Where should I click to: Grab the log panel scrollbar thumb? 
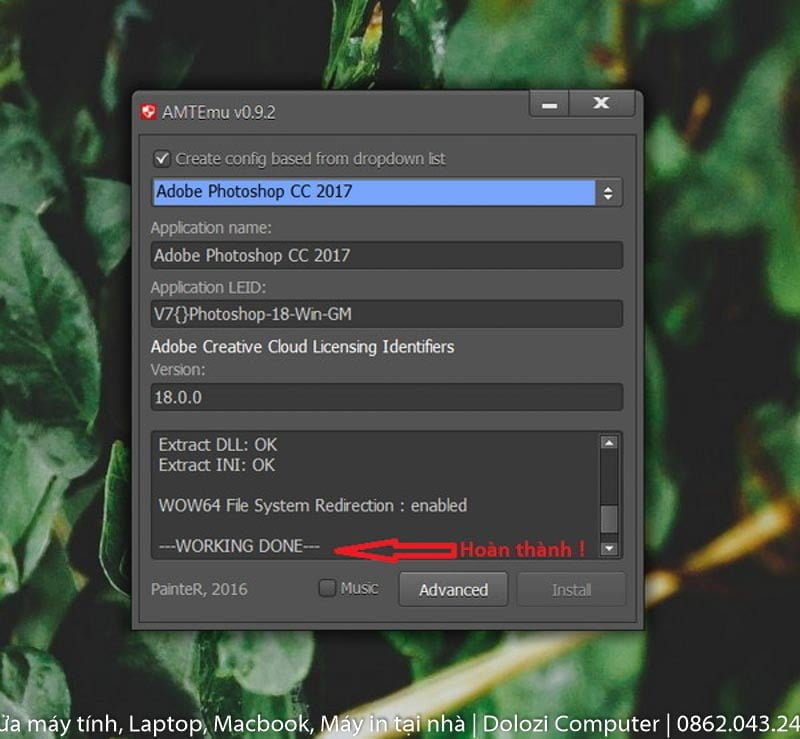[608, 518]
